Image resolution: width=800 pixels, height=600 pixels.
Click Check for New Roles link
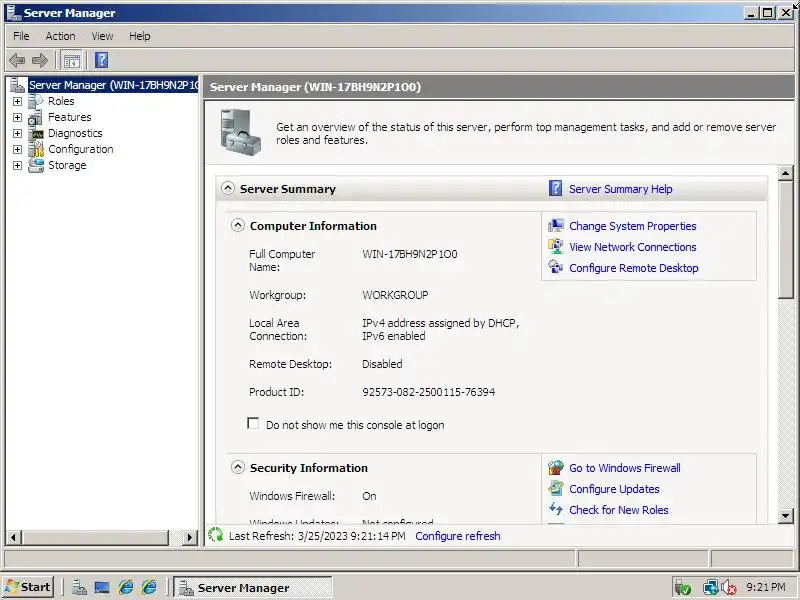(618, 510)
